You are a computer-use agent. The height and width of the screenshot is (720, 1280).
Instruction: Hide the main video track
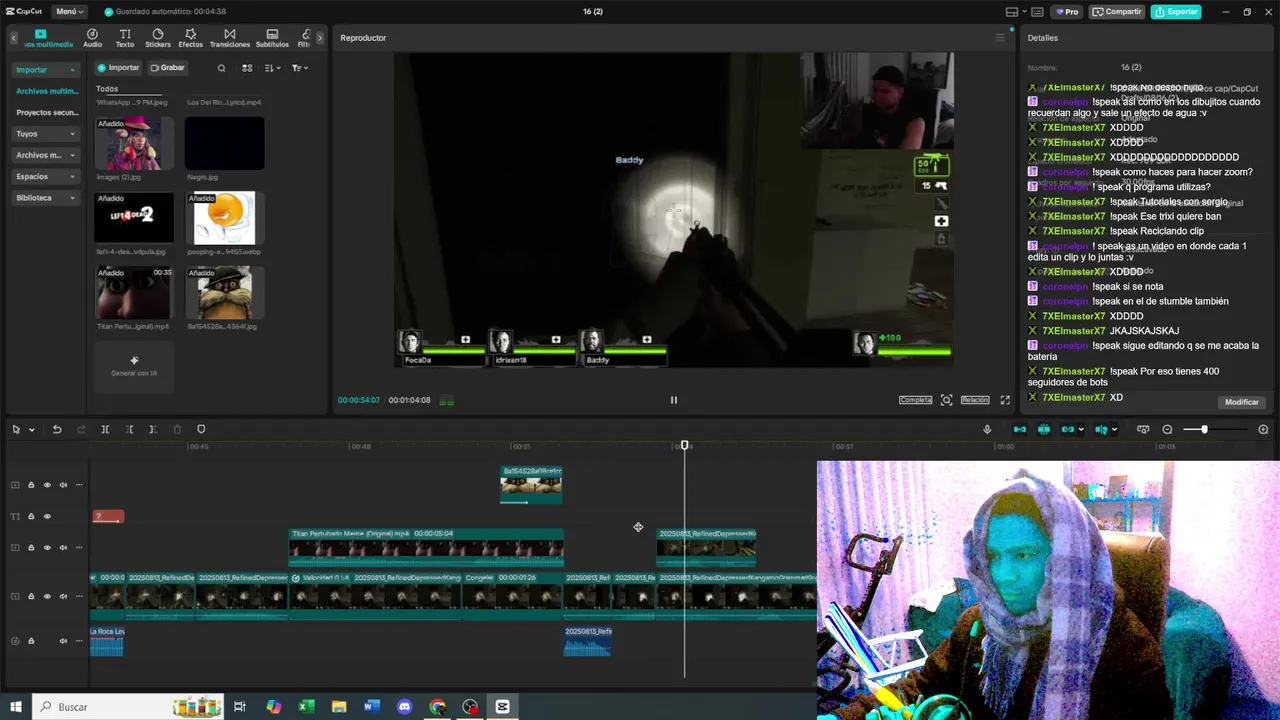tap(47, 597)
